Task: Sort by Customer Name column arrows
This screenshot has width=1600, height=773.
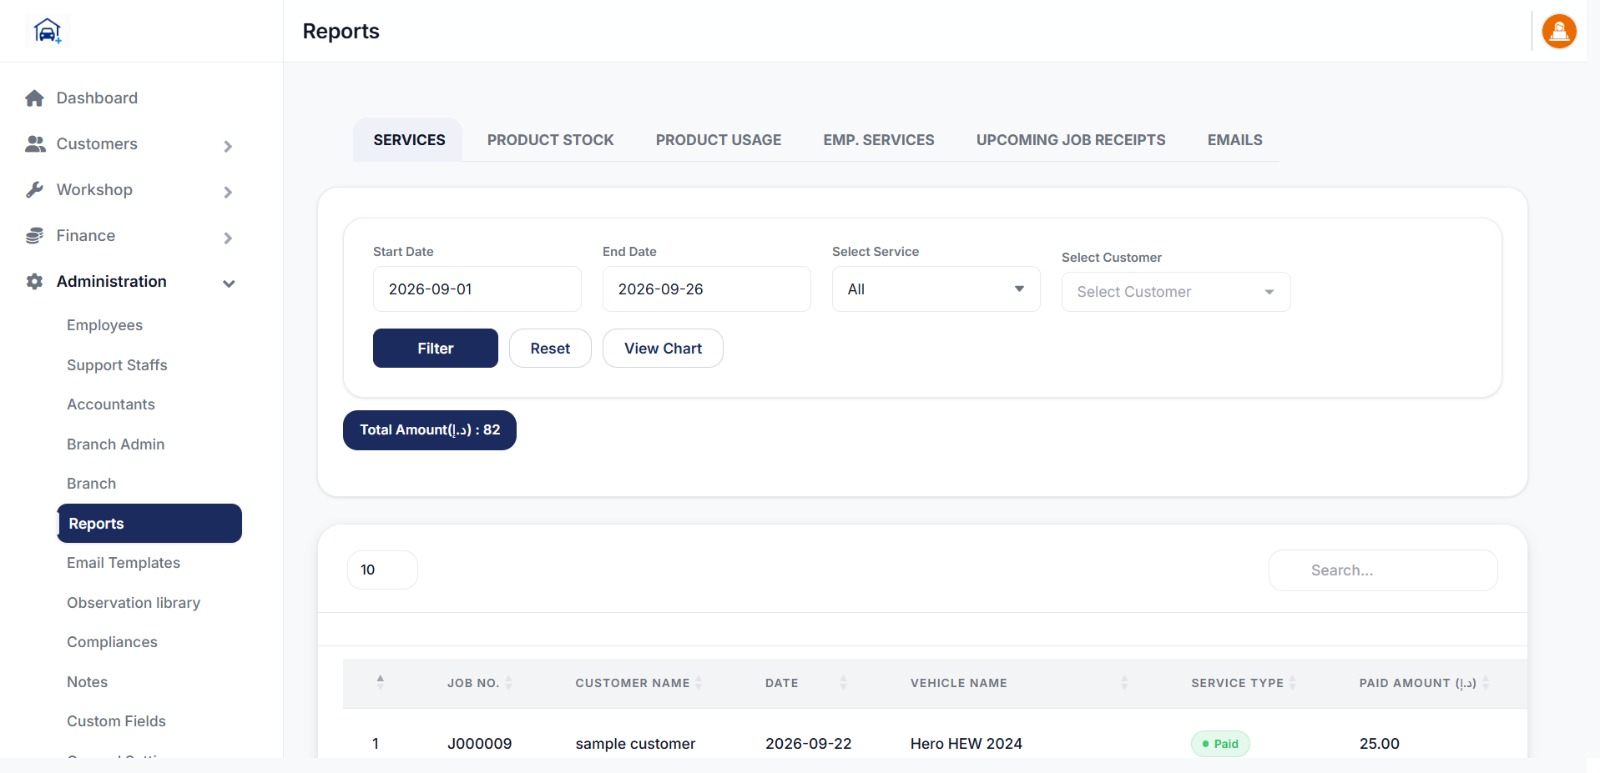Action: [x=698, y=683]
